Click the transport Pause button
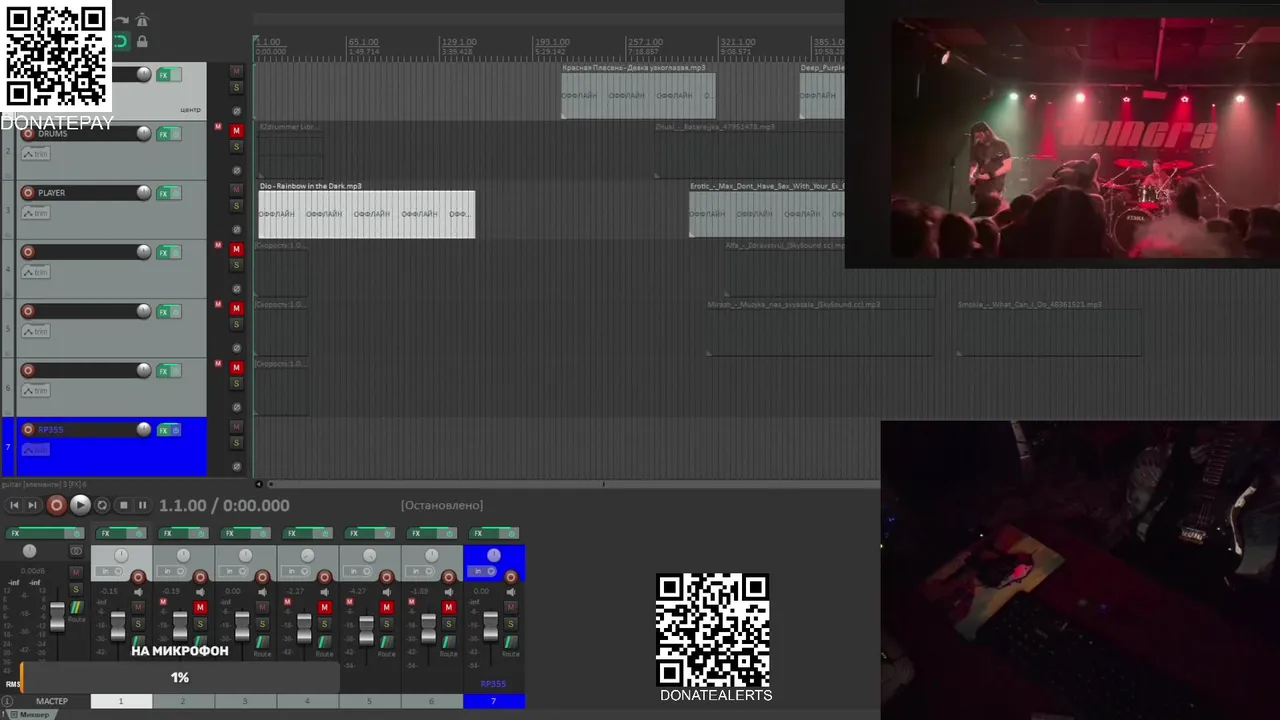 pos(142,506)
